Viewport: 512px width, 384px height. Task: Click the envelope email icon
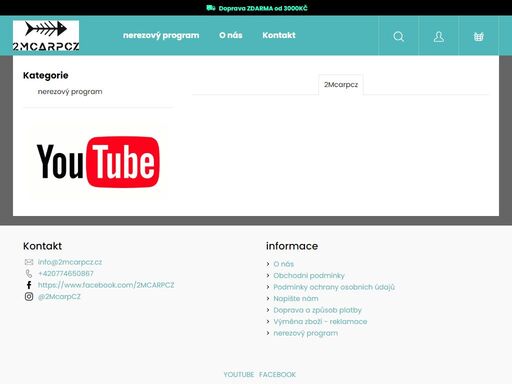tap(29, 262)
